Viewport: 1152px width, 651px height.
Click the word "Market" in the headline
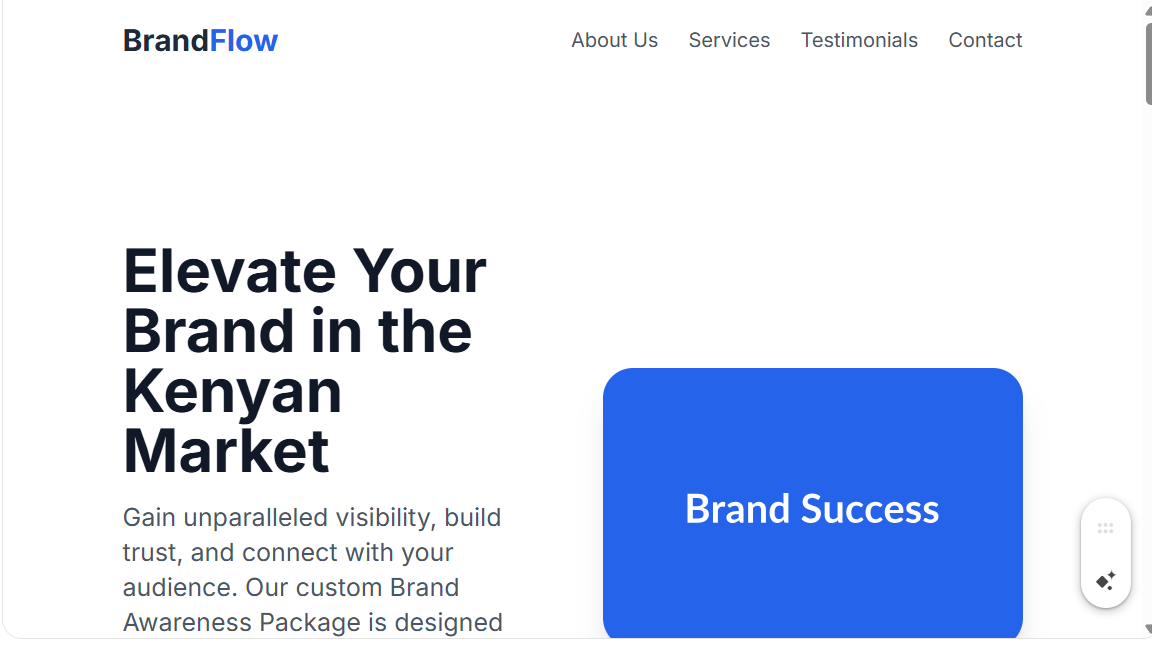[x=226, y=451]
